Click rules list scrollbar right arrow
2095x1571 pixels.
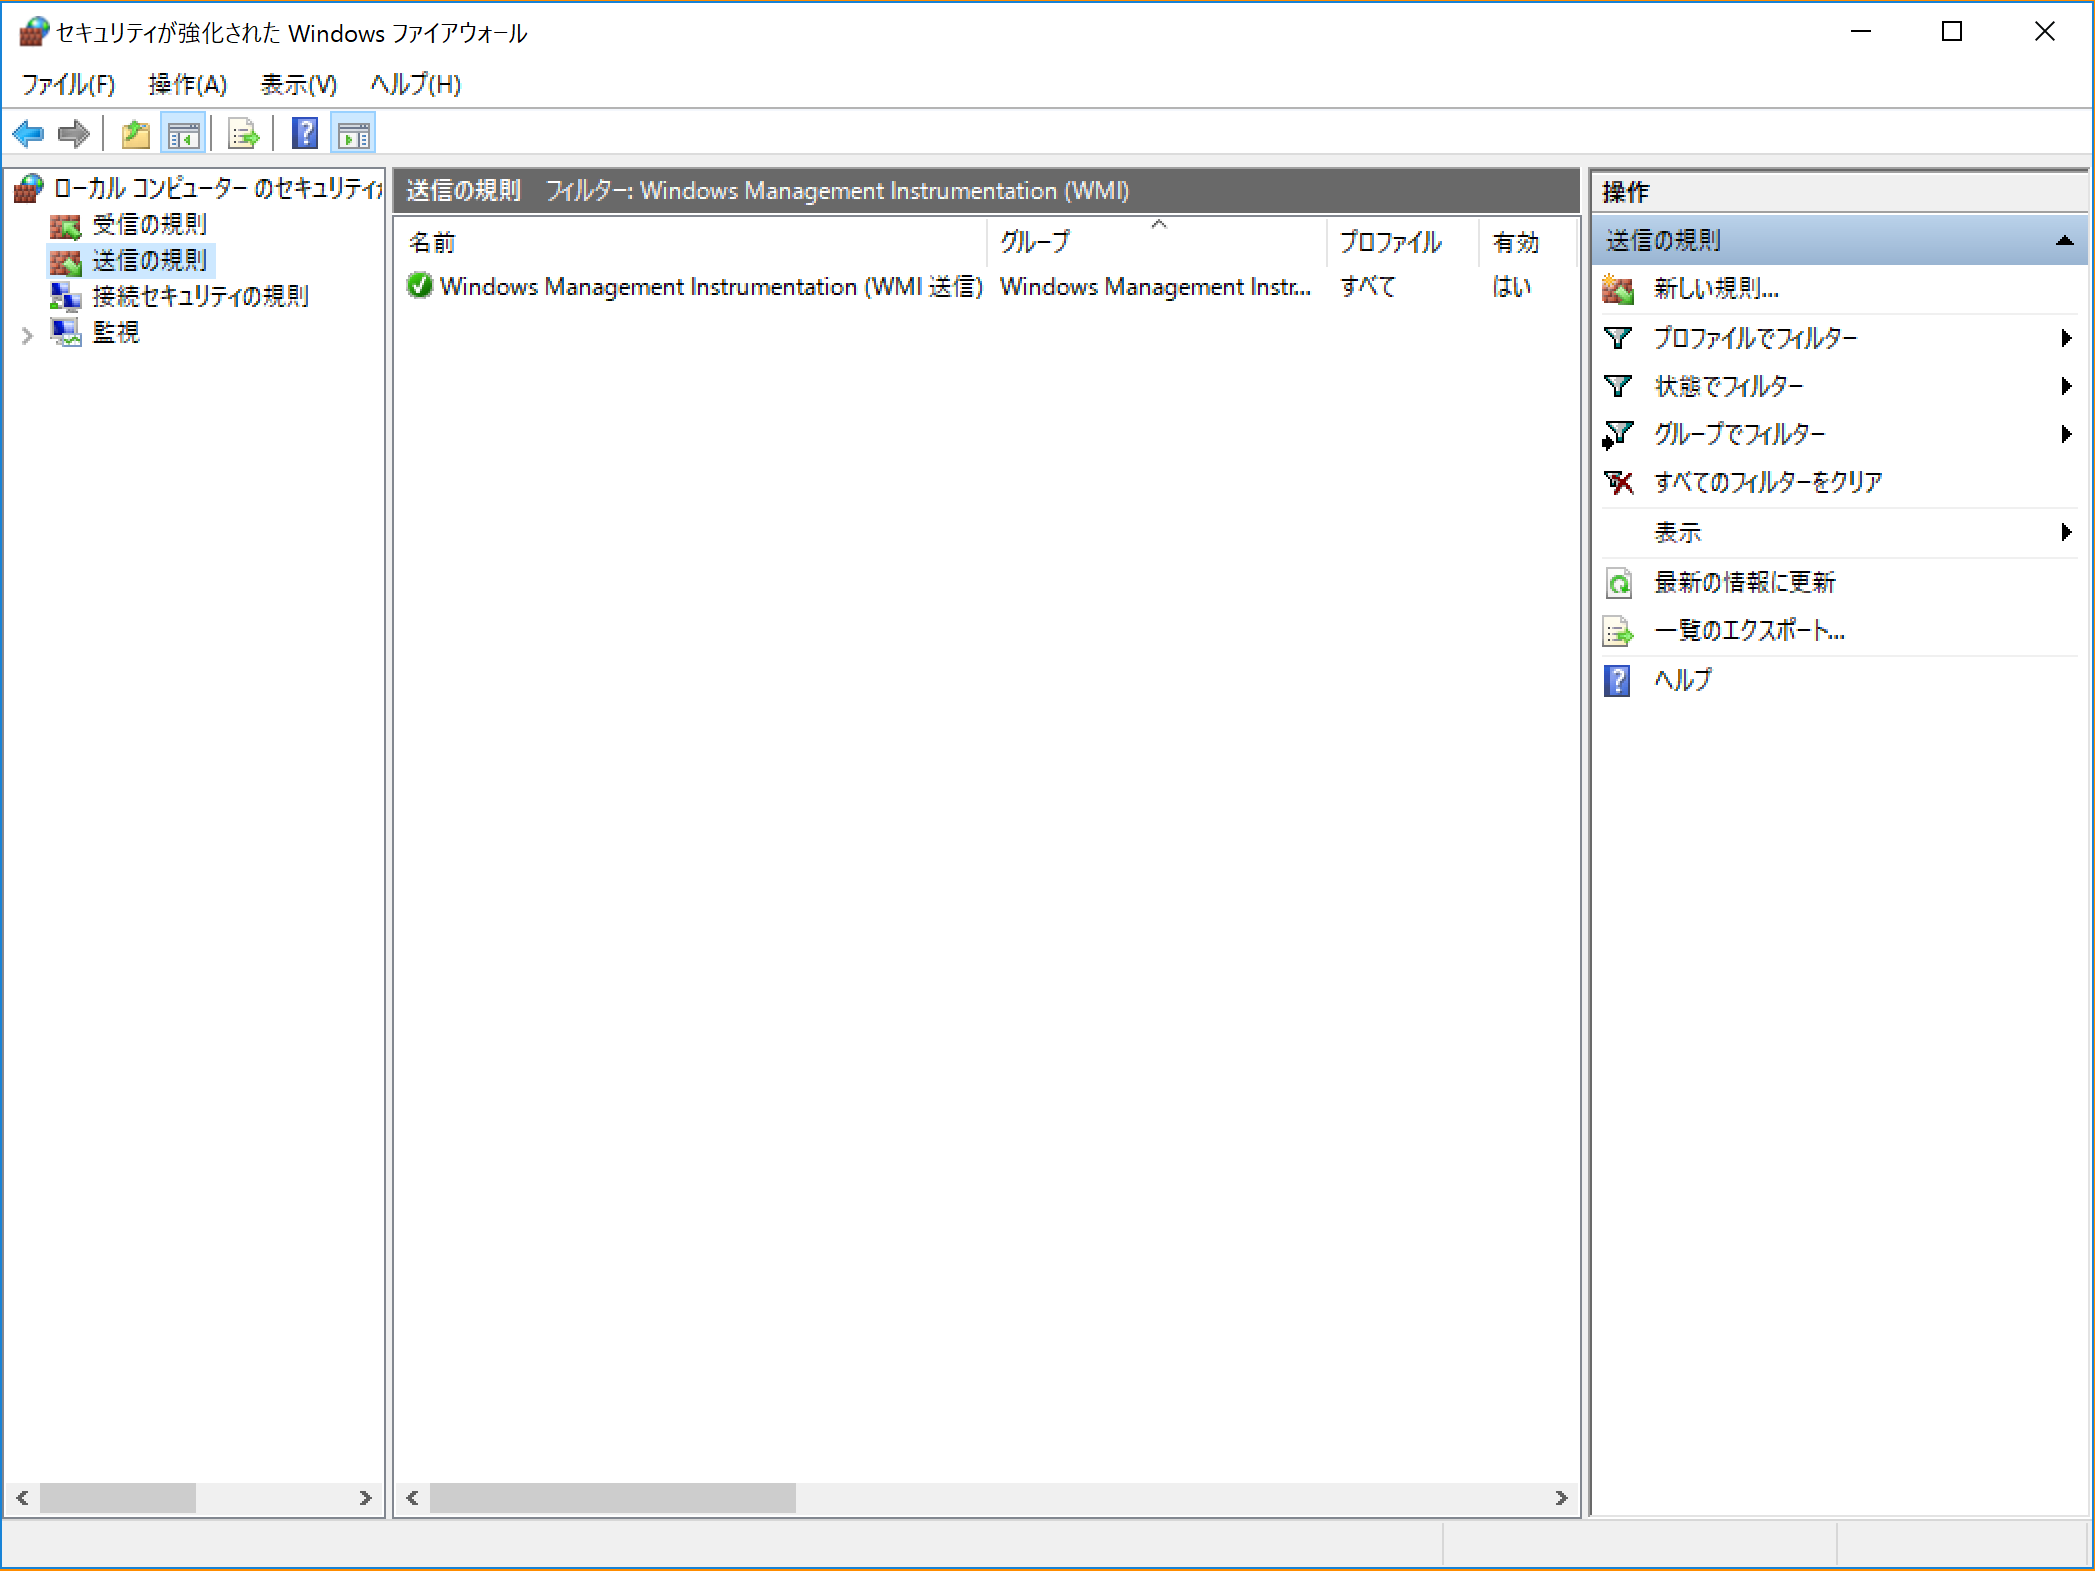pyautogui.click(x=1561, y=1497)
